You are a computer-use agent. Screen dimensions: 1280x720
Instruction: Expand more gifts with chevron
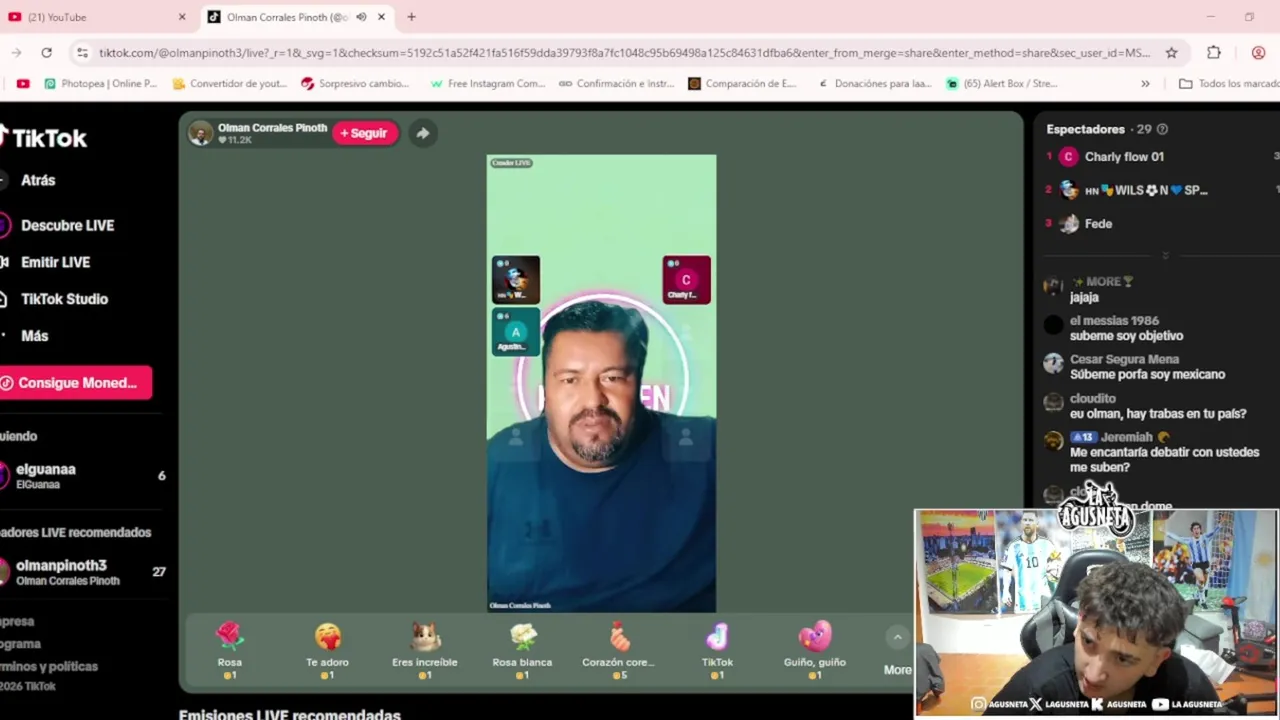click(897, 637)
